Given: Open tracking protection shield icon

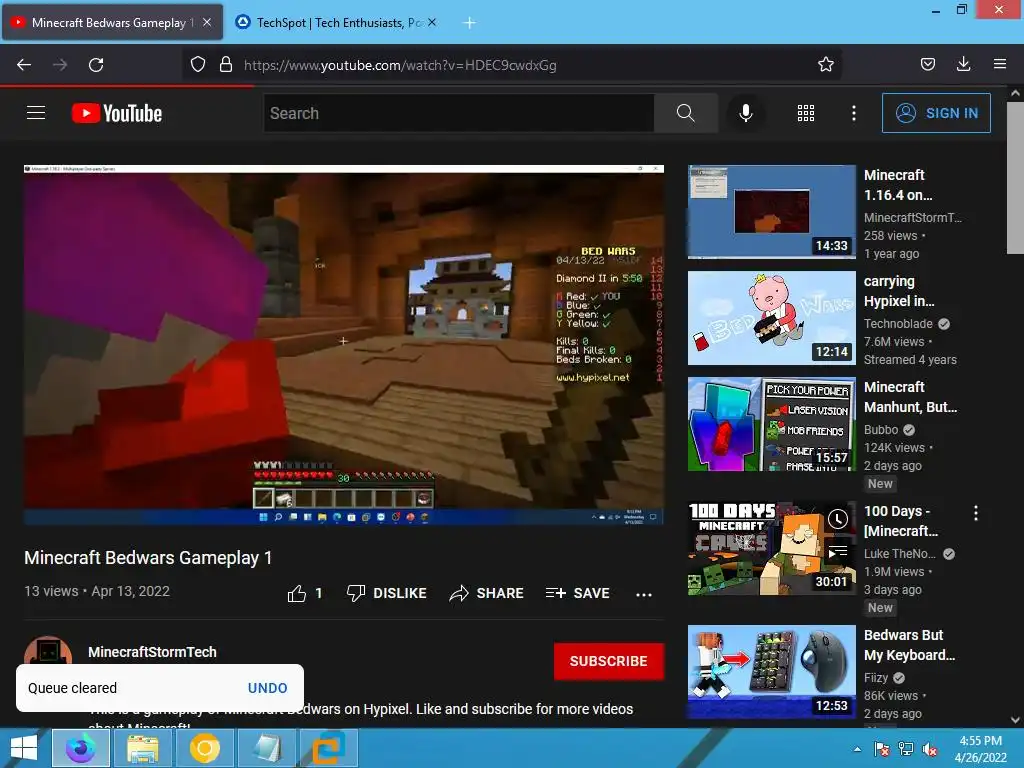Looking at the screenshot, I should point(198,65).
